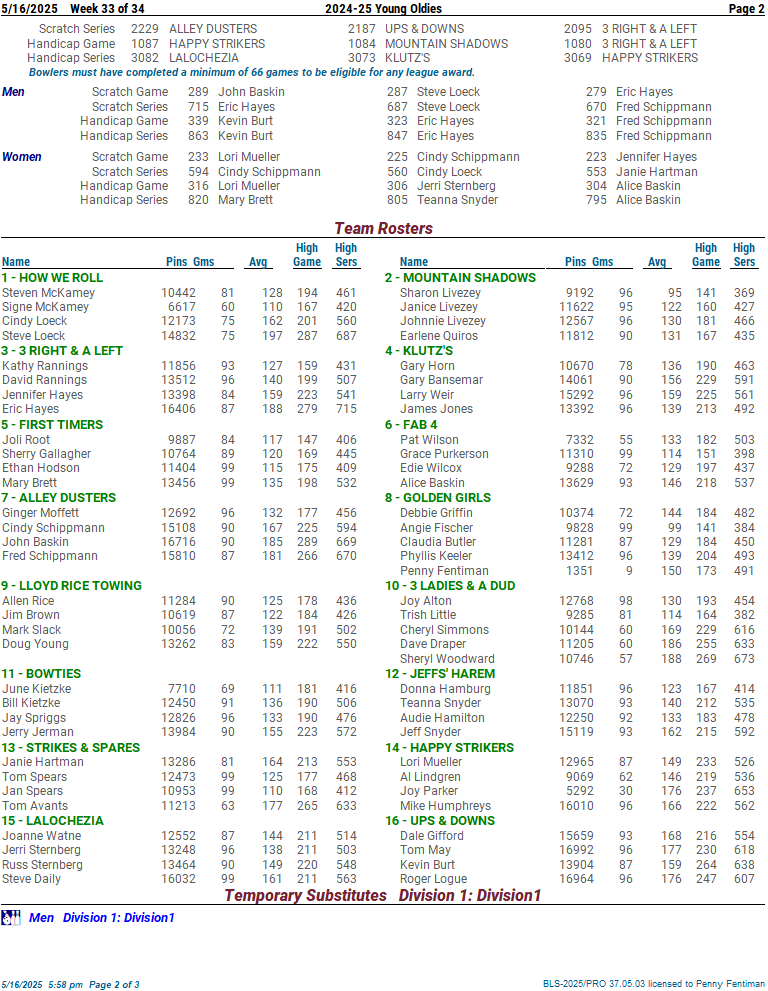Select the Steve Daily roster row name
This screenshot has width=768, height=991.
tap(32, 880)
